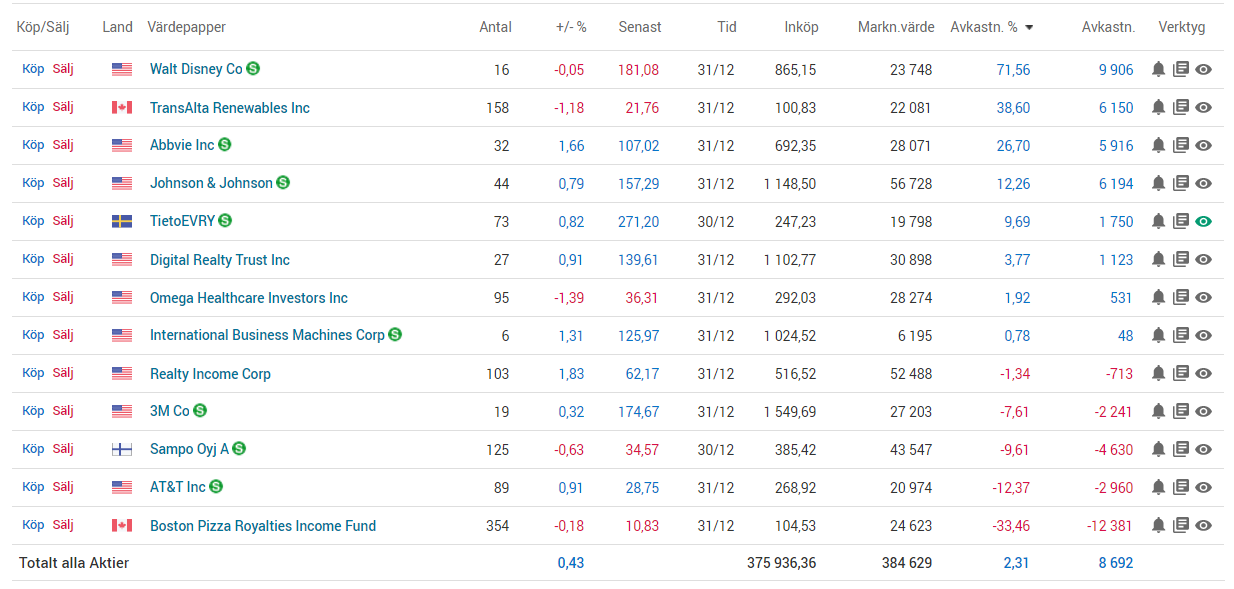1234x589 pixels.
Task: Toggle eye icon for Realty Income Corp
Action: pyautogui.click(x=1204, y=373)
